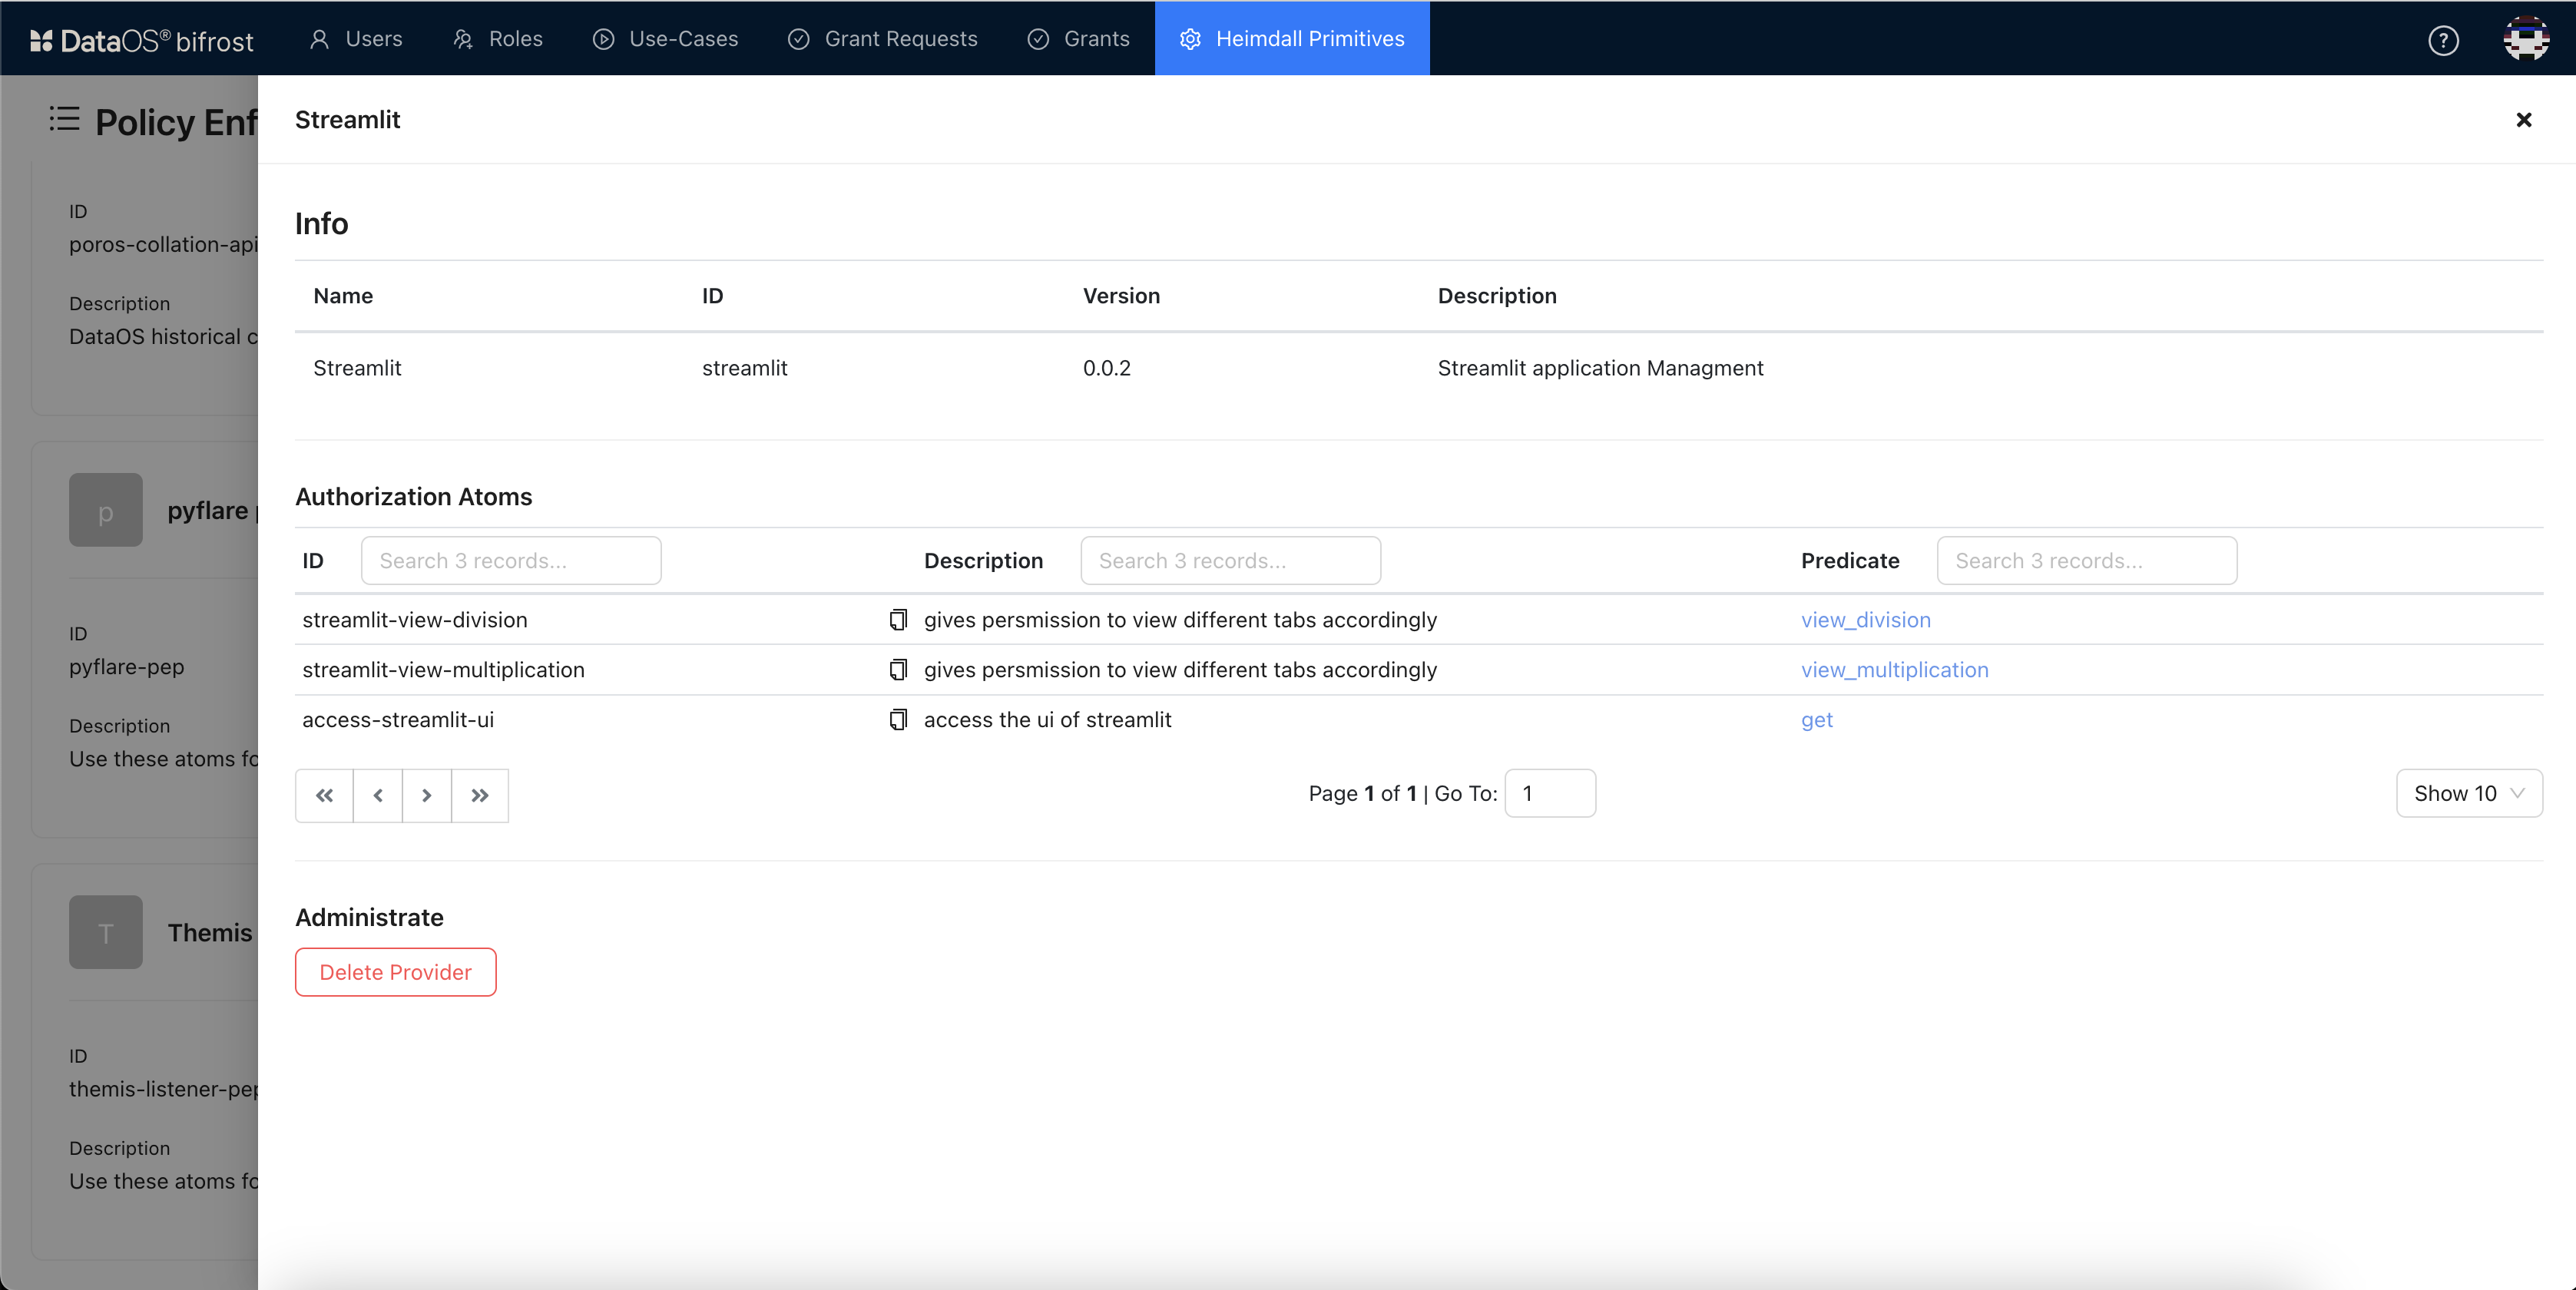
Task: Copy the access-streamlit-ui atom ID
Action: point(898,720)
